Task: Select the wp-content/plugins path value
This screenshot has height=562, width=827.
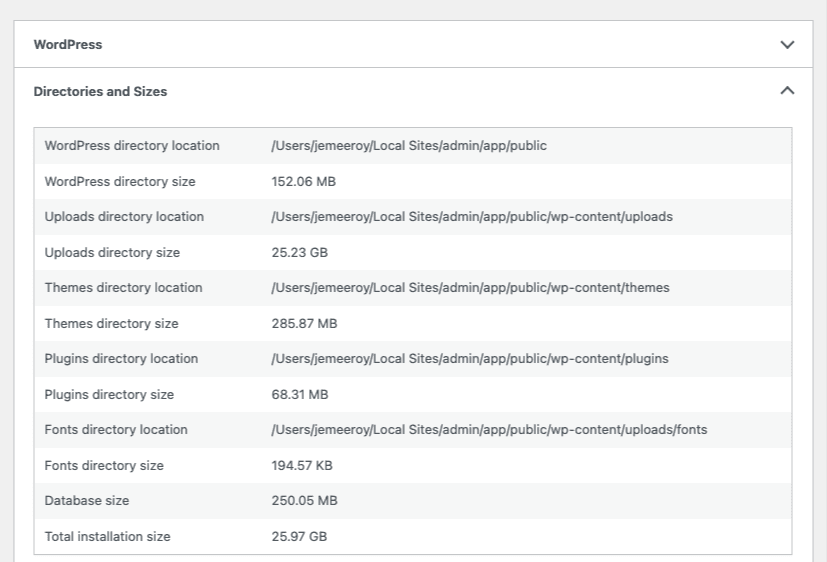Action: (x=470, y=359)
